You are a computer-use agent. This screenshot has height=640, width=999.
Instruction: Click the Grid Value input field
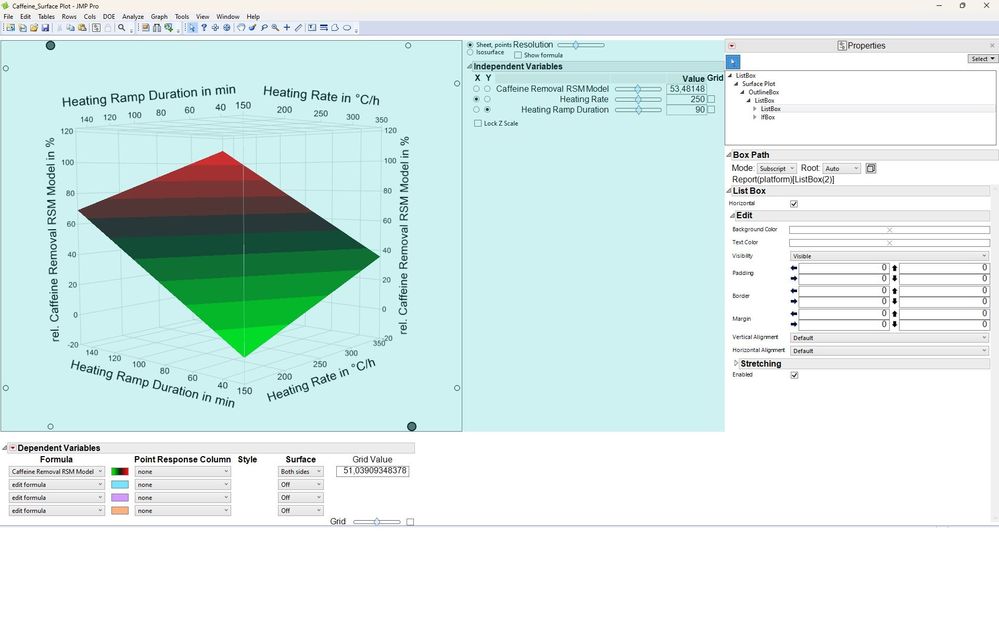[x=372, y=471]
